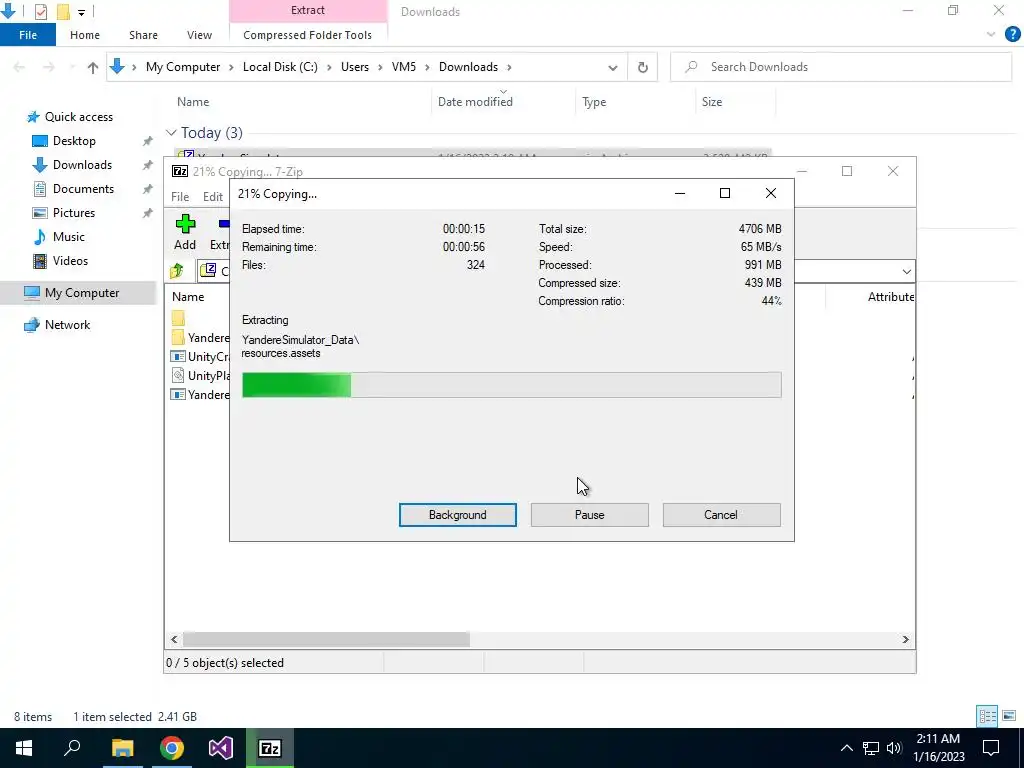Image resolution: width=1024 pixels, height=768 pixels.
Task: Open the File menu in 7-Zip
Action: coord(180,197)
